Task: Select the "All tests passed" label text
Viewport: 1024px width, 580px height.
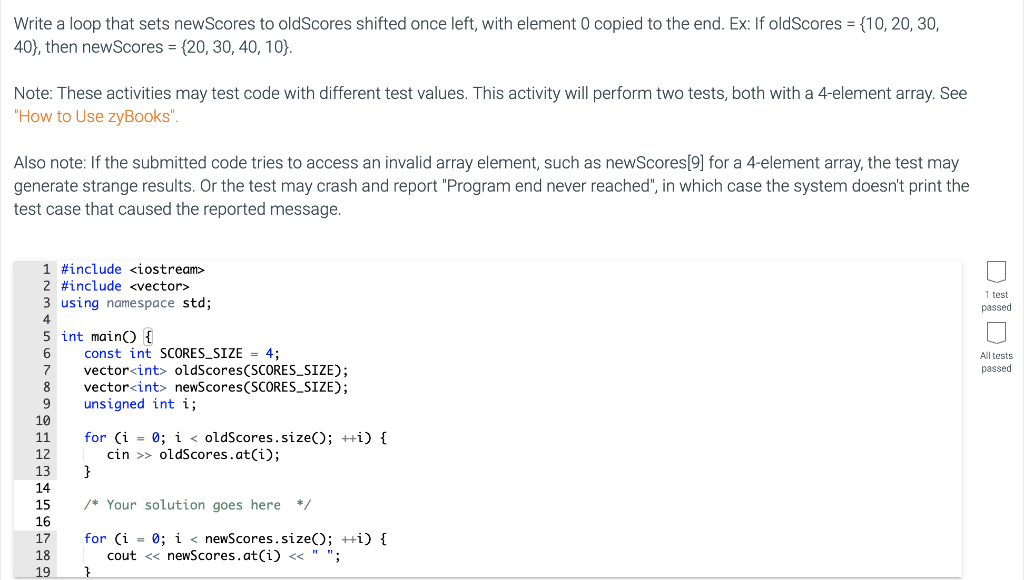Action: click(996, 362)
